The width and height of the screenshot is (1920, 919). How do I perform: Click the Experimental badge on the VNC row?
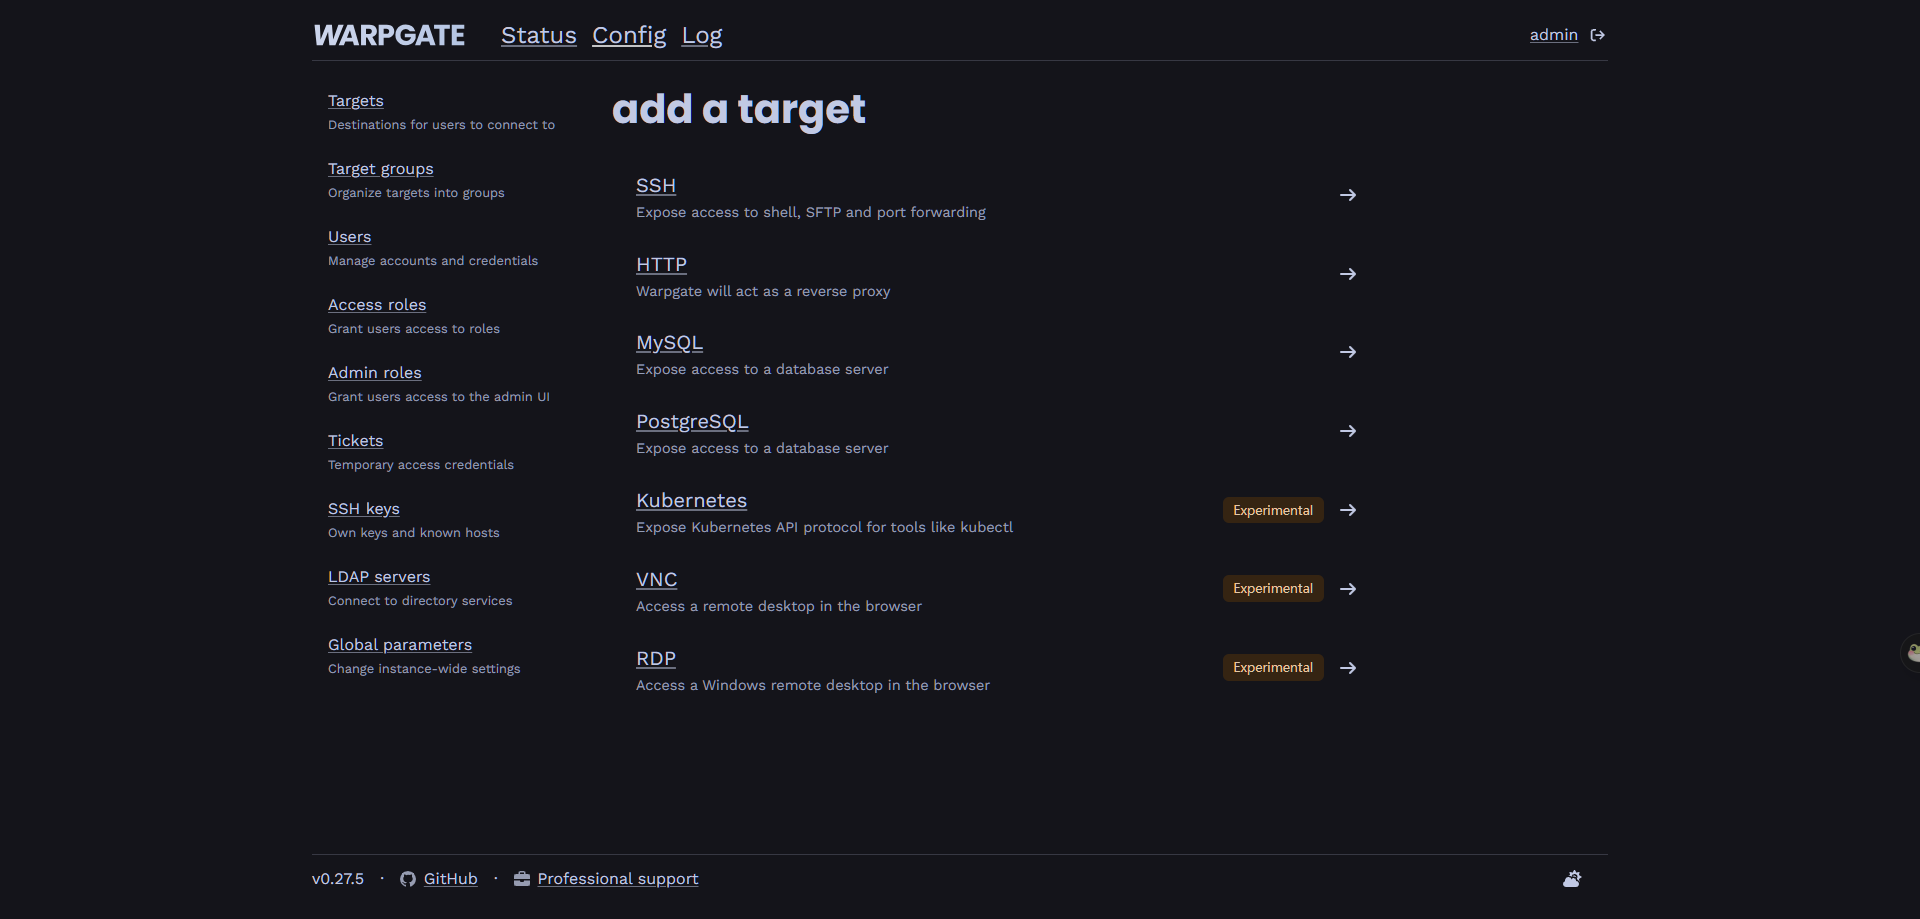point(1273,589)
